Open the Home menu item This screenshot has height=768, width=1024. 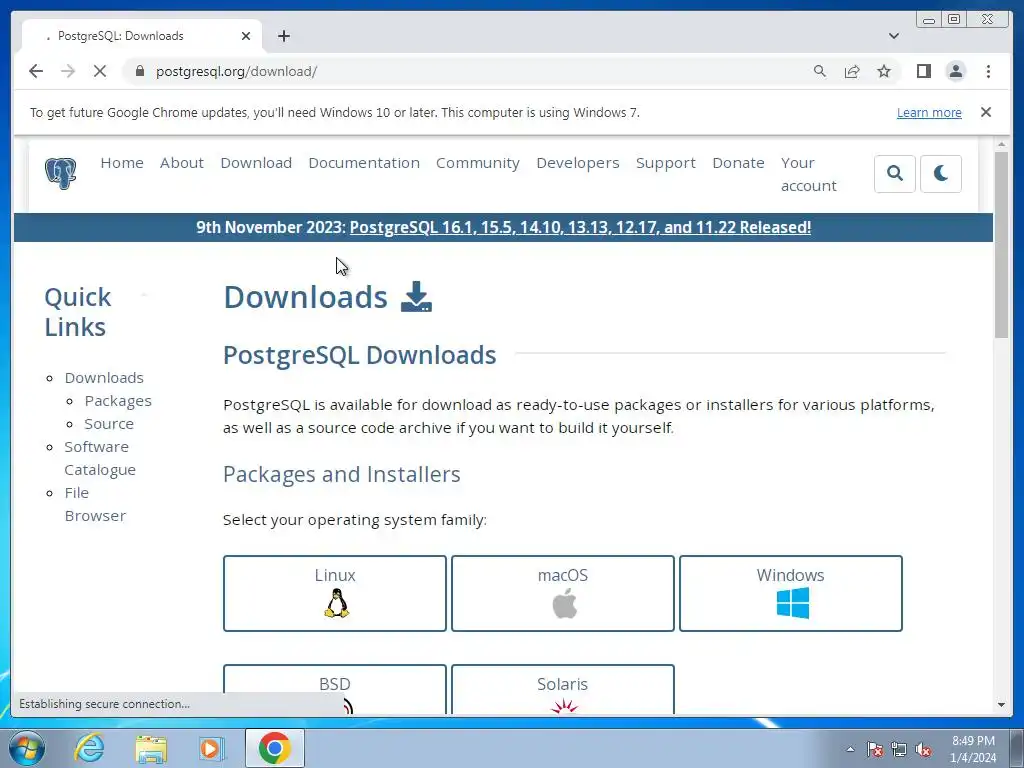coord(122,163)
